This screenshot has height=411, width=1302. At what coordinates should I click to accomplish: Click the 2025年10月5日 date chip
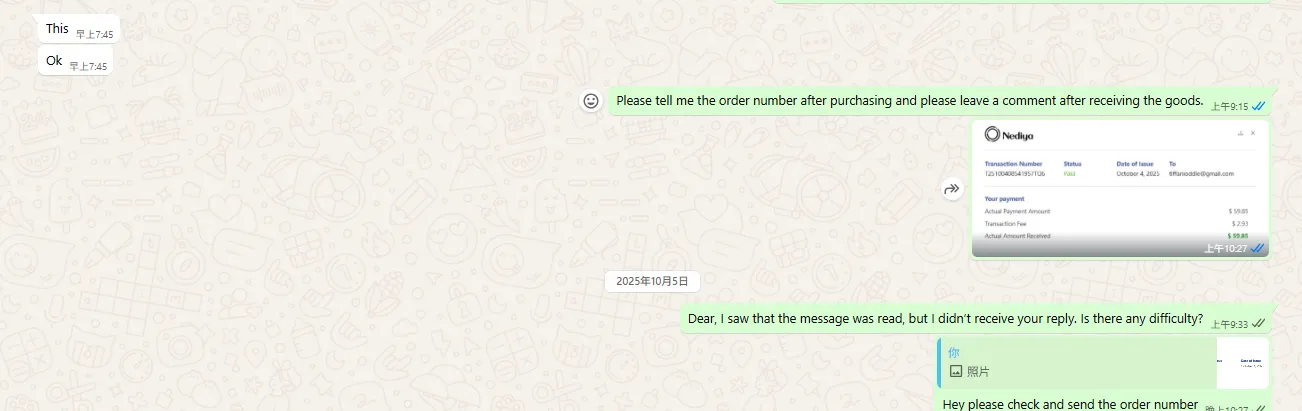(652, 282)
